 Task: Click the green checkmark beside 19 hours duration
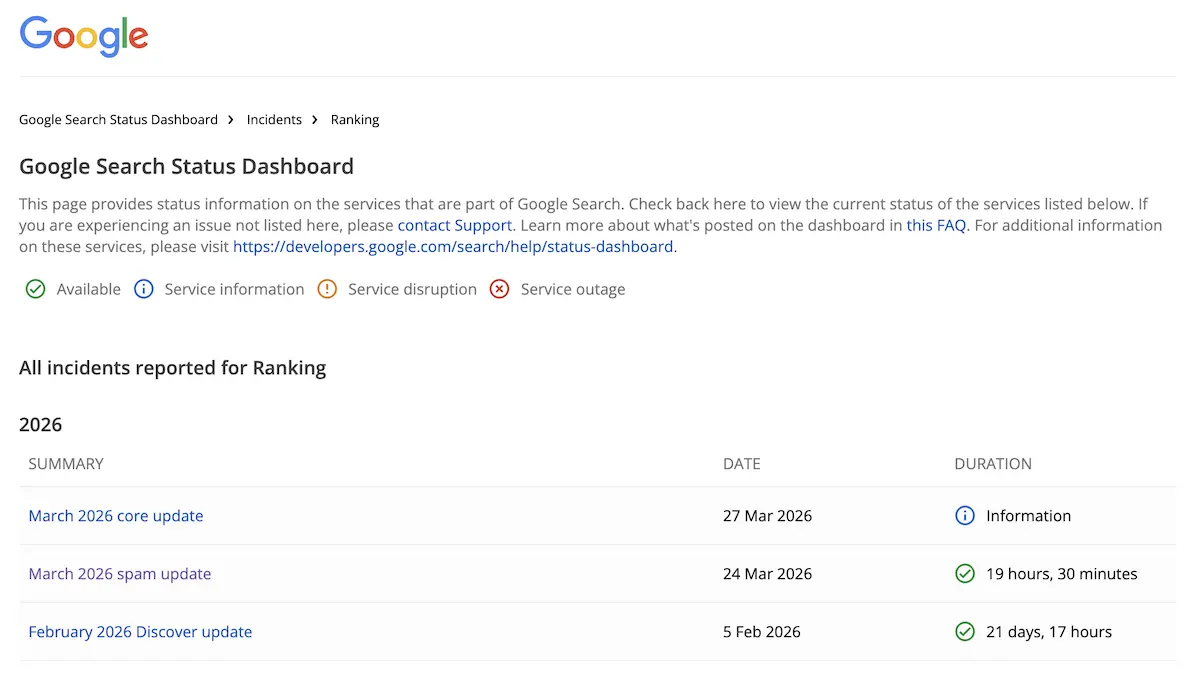pos(965,573)
